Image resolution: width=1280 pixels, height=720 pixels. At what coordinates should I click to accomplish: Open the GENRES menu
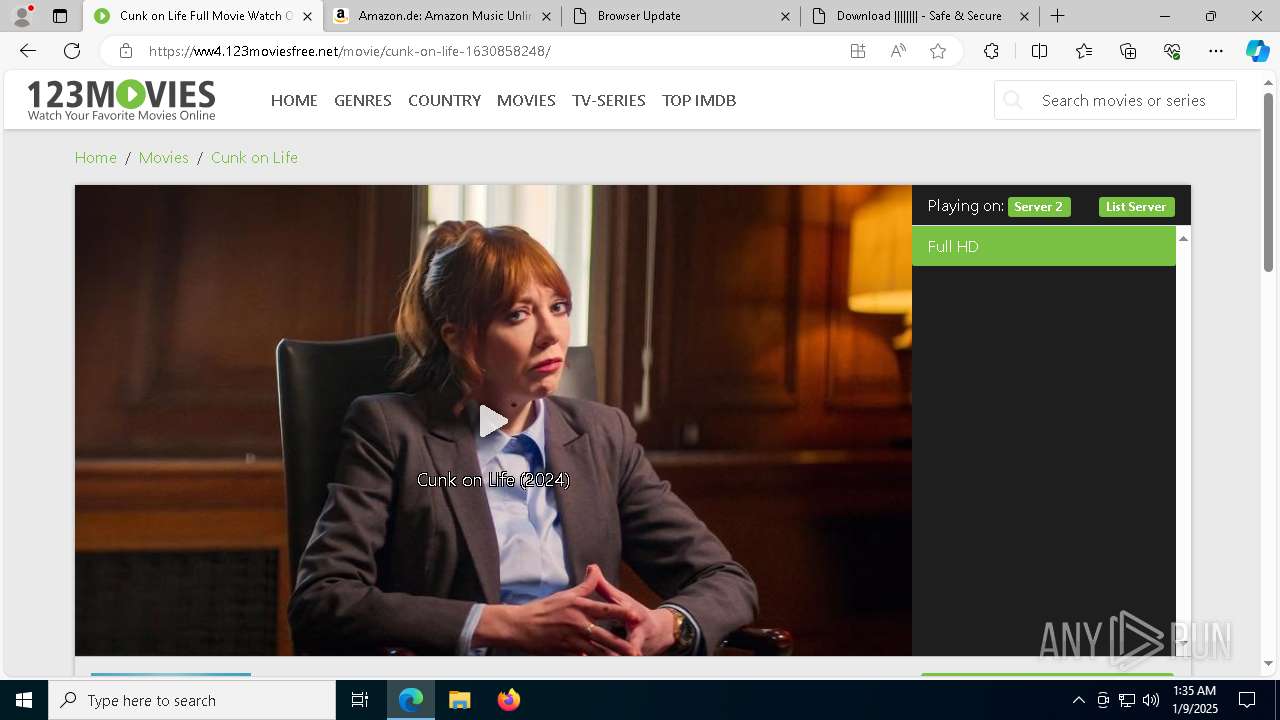pyautogui.click(x=363, y=100)
